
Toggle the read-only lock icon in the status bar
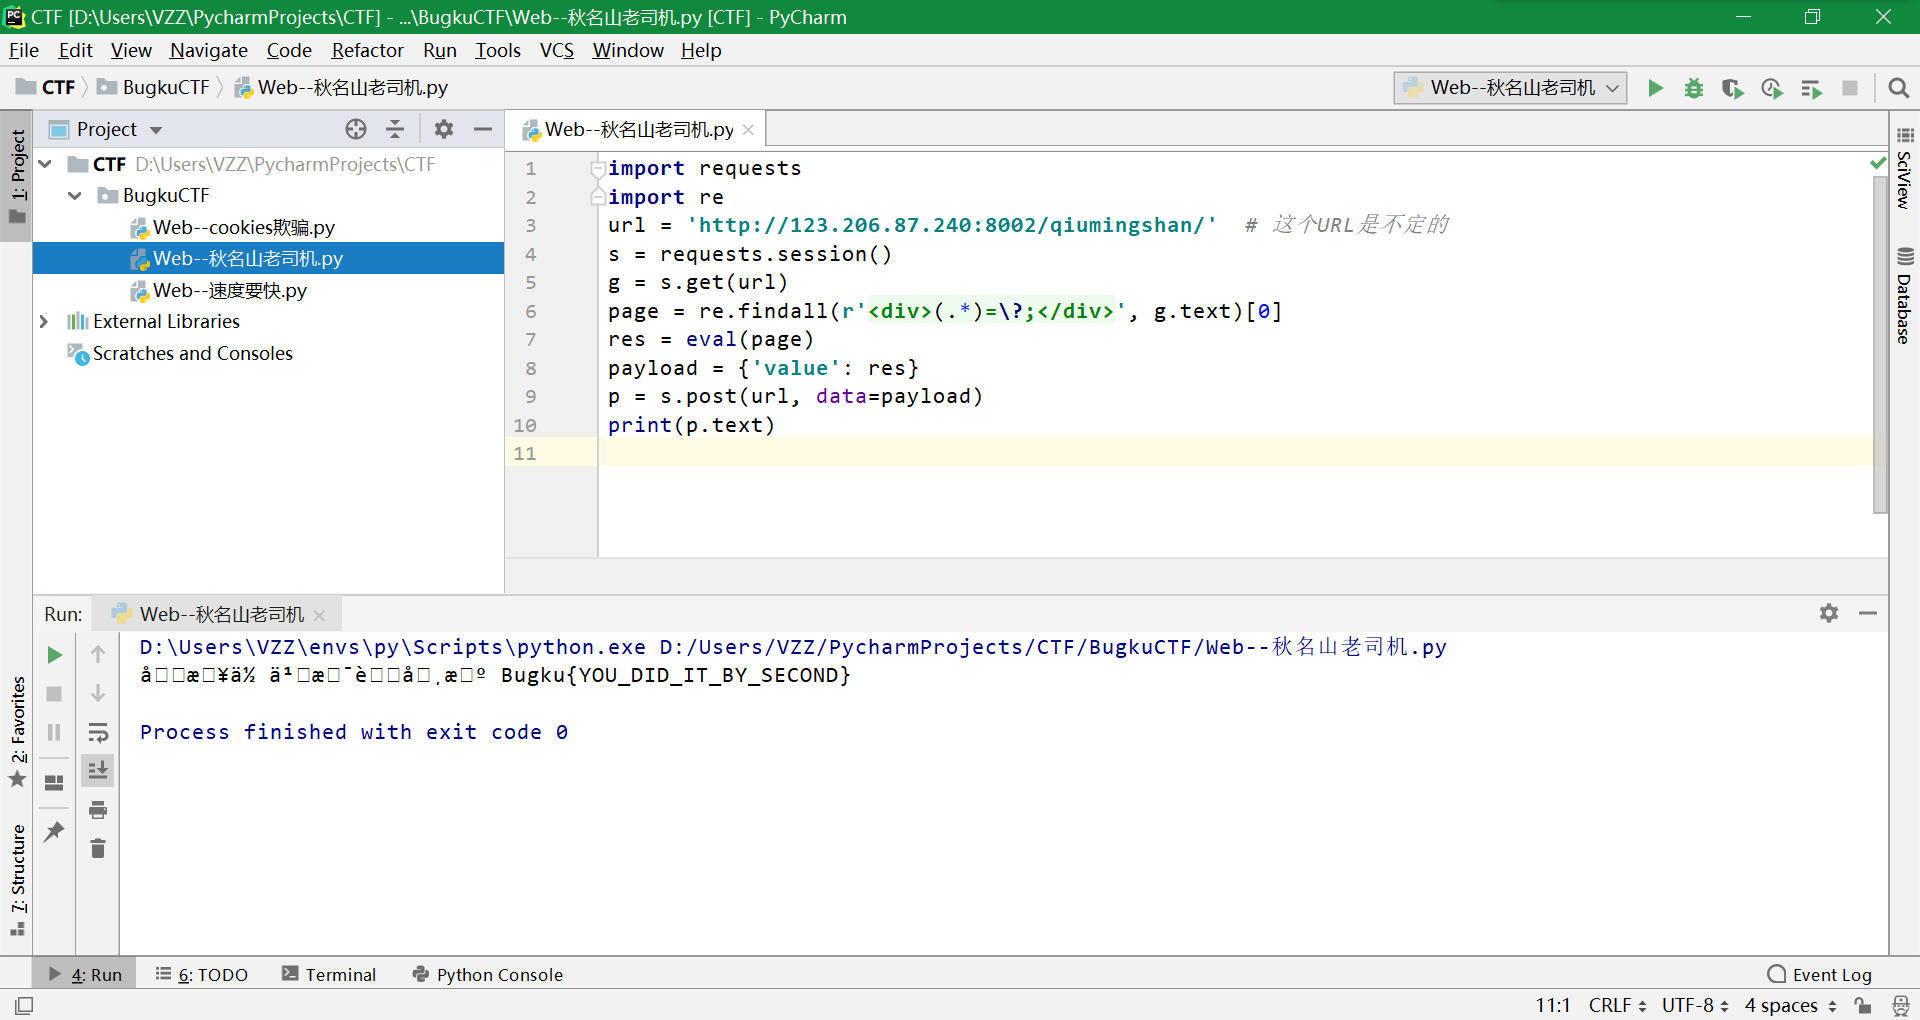point(1862,1005)
